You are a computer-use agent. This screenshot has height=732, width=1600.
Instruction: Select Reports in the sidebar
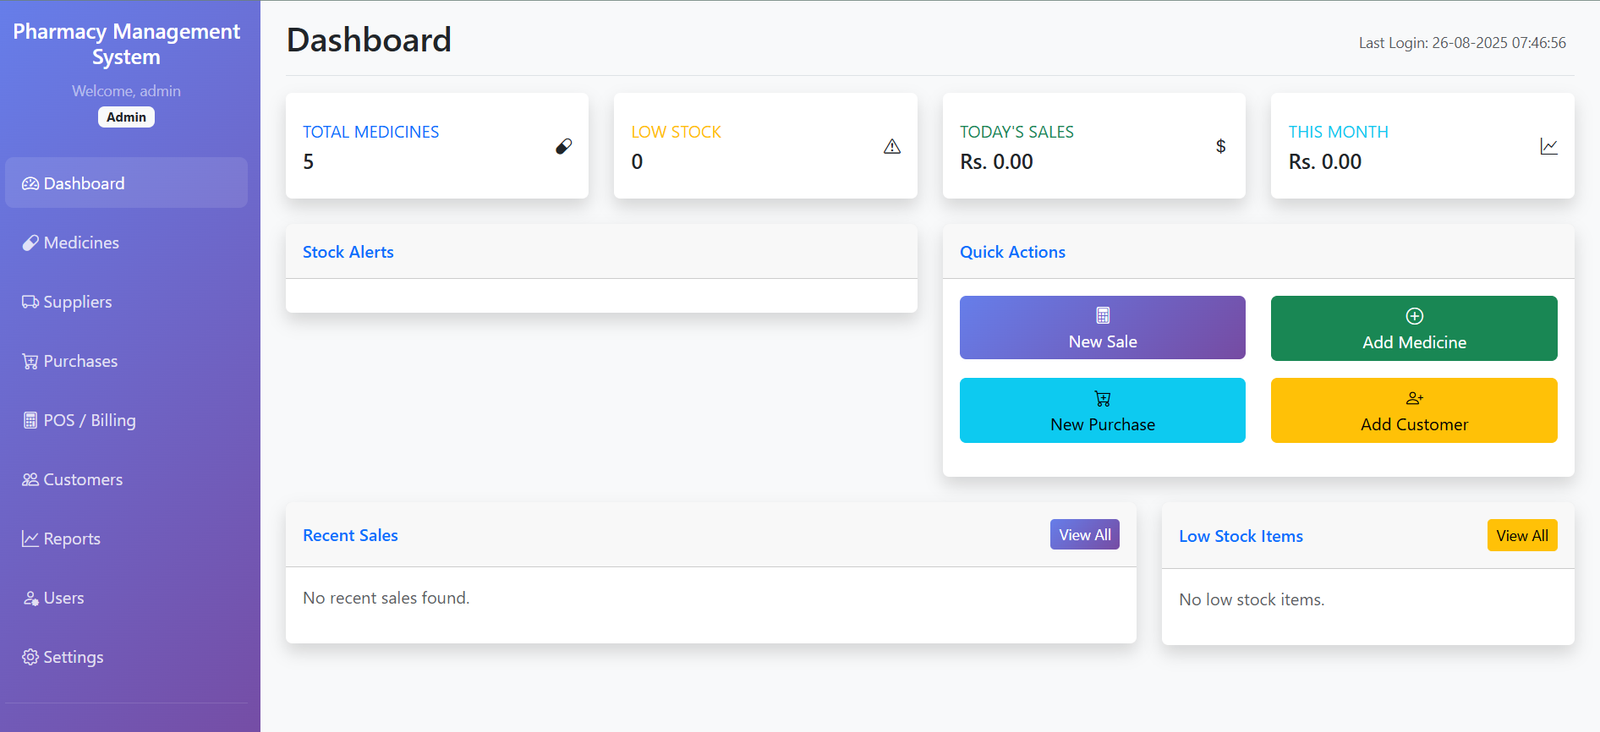pyautogui.click(x=72, y=539)
